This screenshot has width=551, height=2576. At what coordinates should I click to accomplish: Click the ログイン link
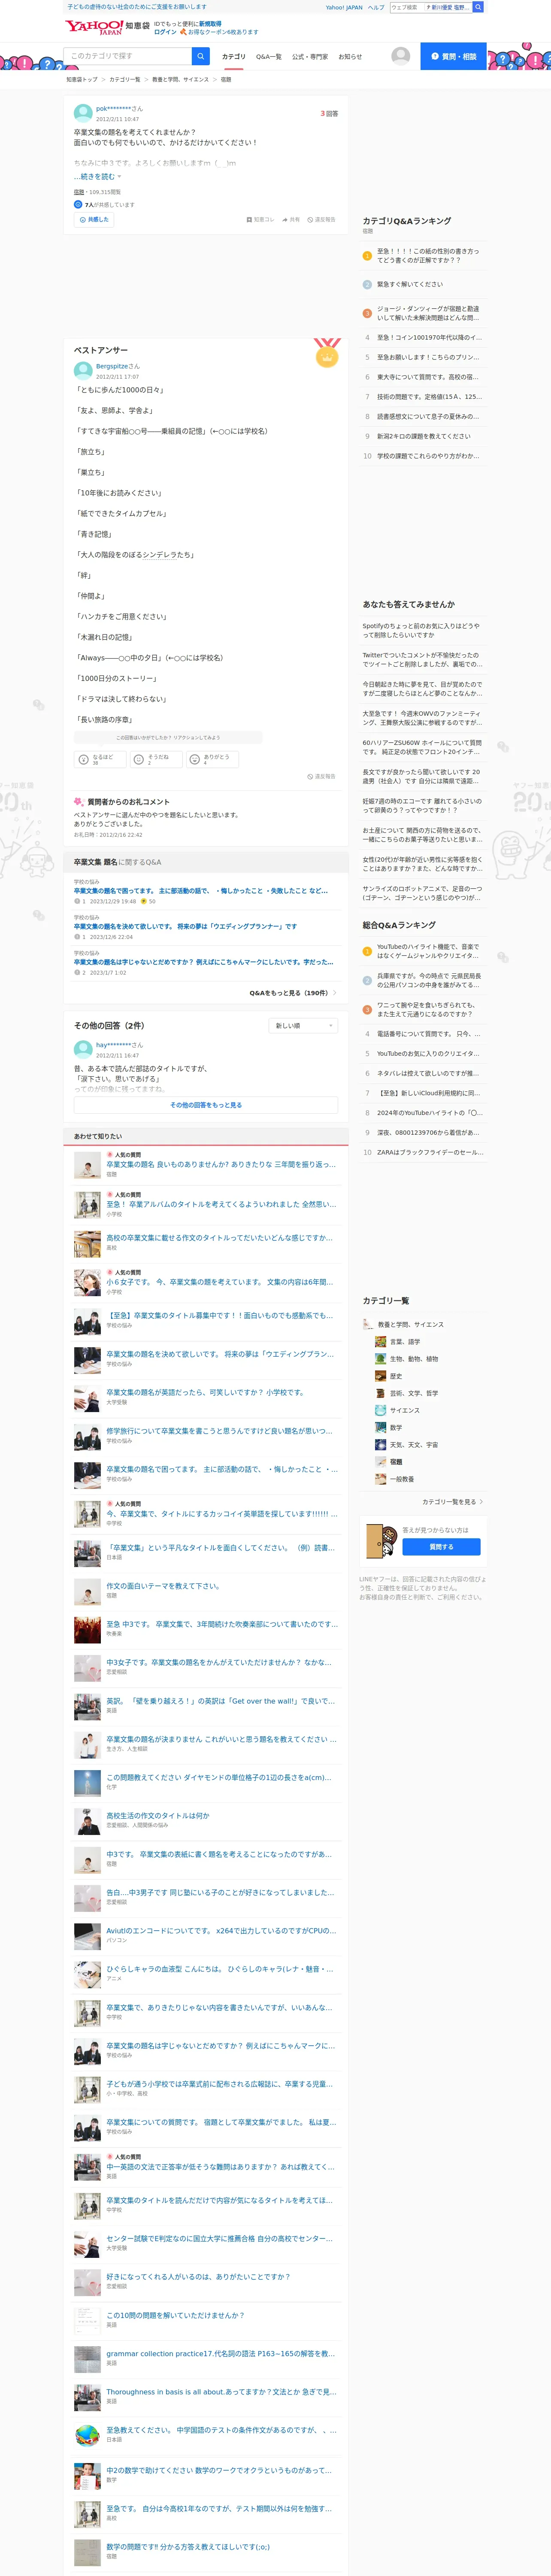(x=165, y=32)
